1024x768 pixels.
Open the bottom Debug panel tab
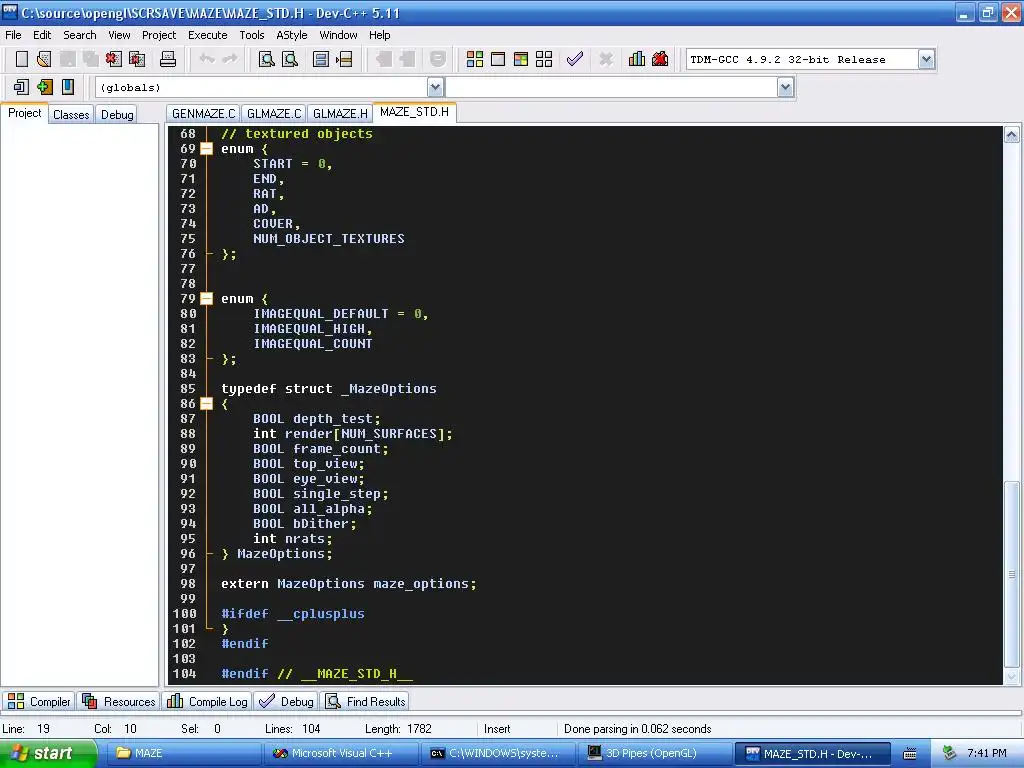pyautogui.click(x=286, y=701)
